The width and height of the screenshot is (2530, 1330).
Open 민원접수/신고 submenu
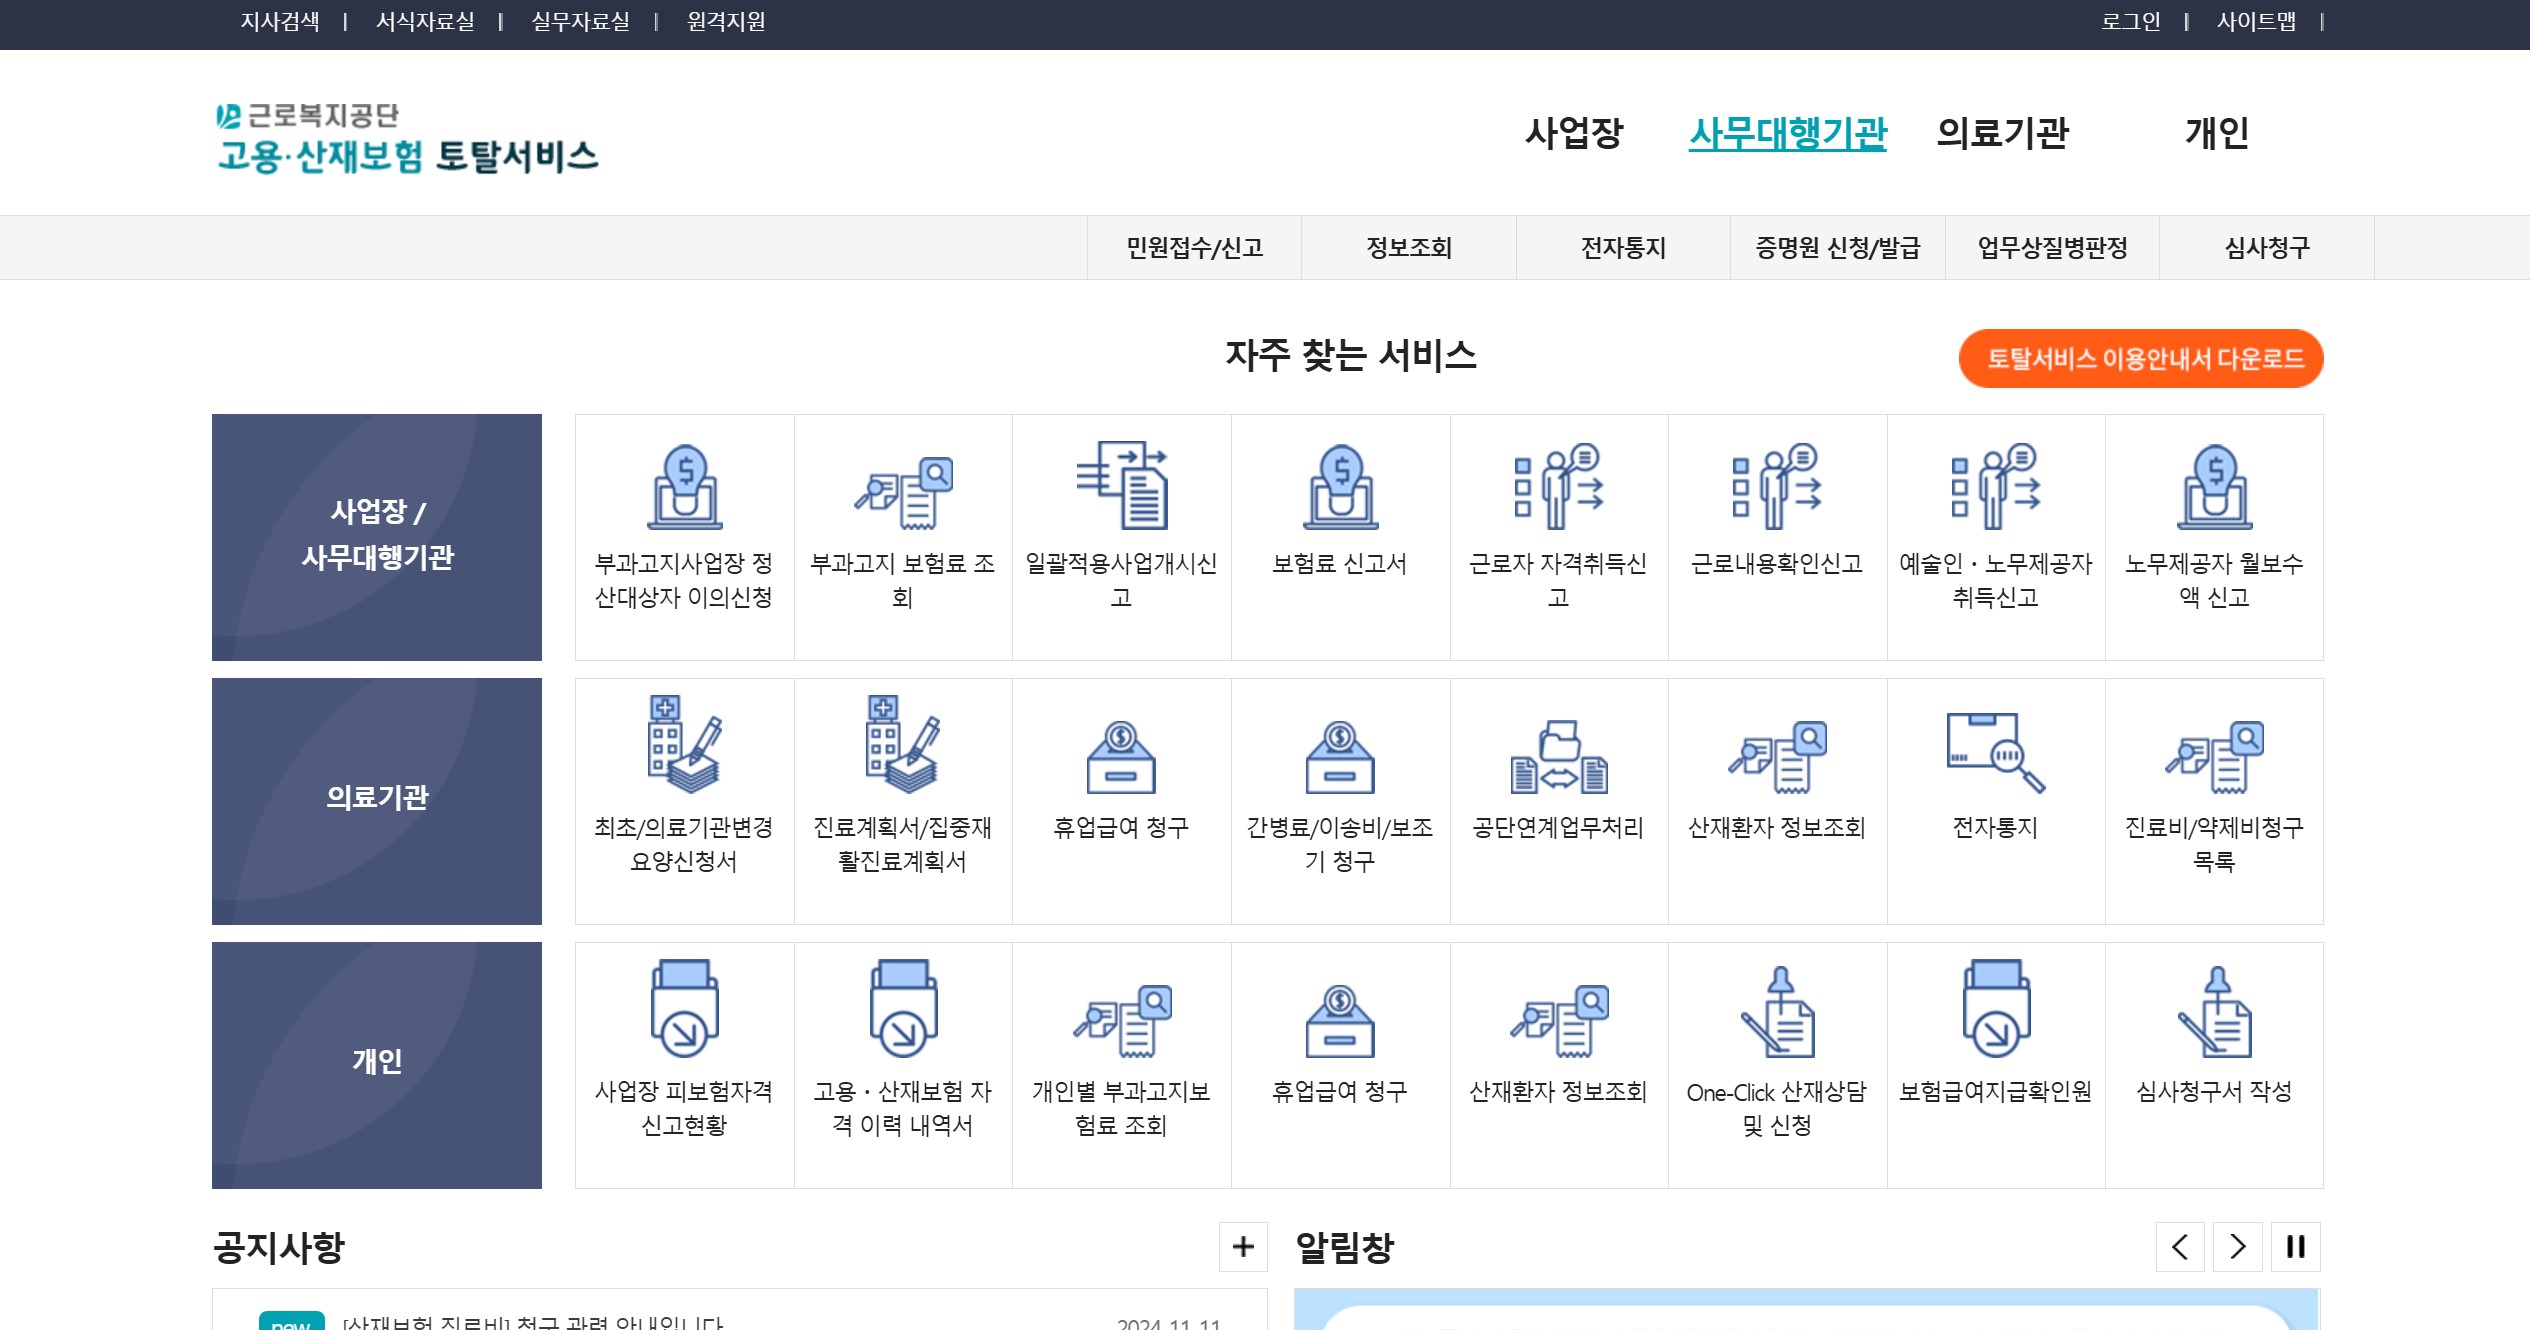coord(1194,248)
